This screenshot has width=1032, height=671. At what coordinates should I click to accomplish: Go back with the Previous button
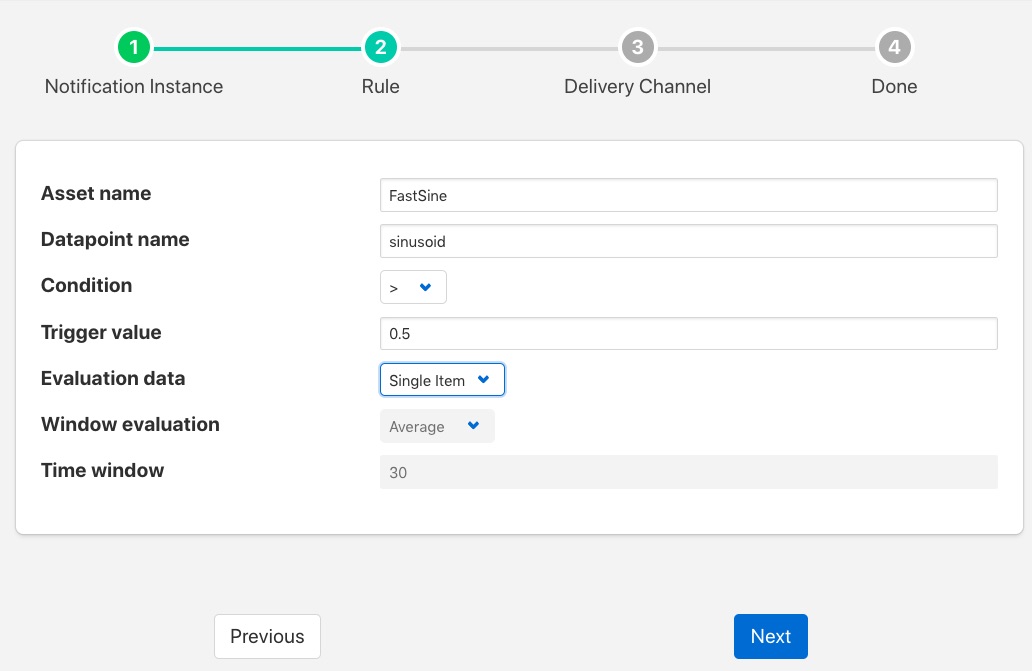coord(267,636)
